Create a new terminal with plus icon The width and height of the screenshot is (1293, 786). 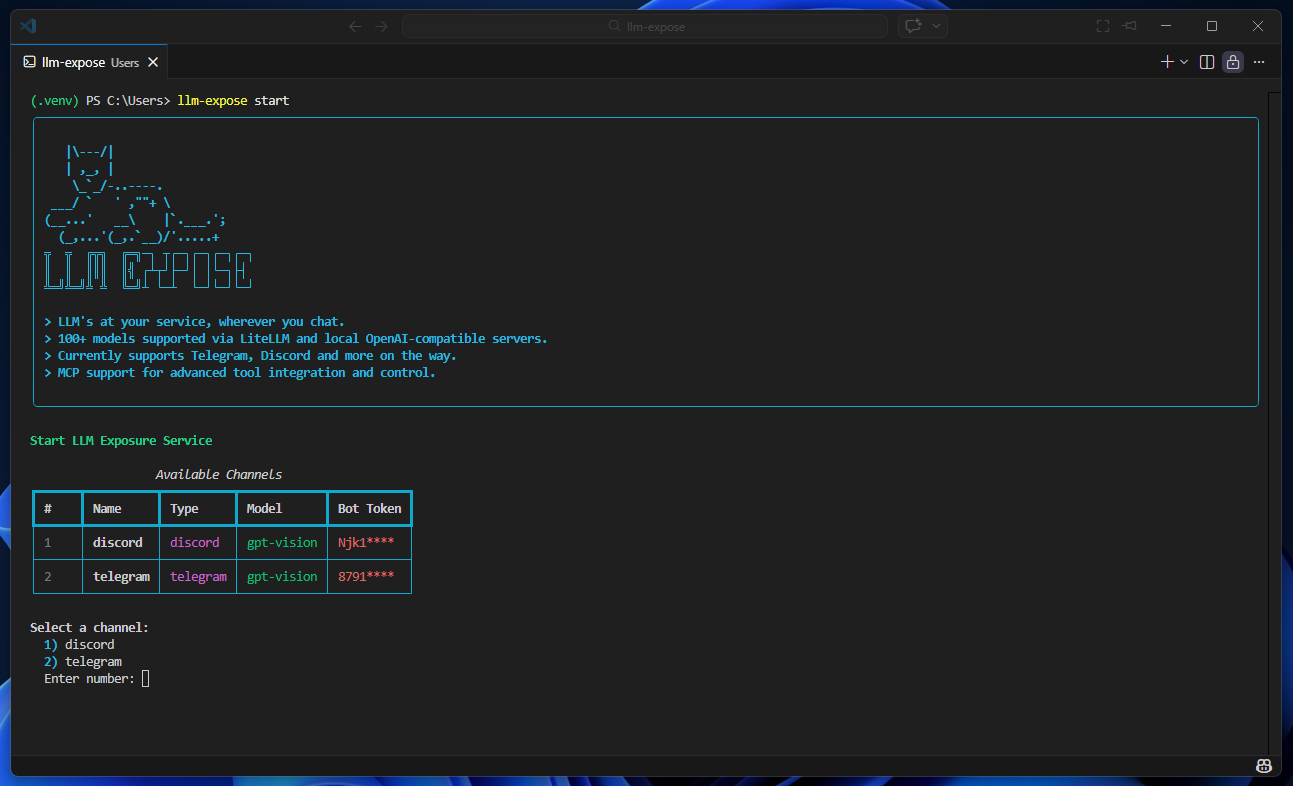(1167, 62)
